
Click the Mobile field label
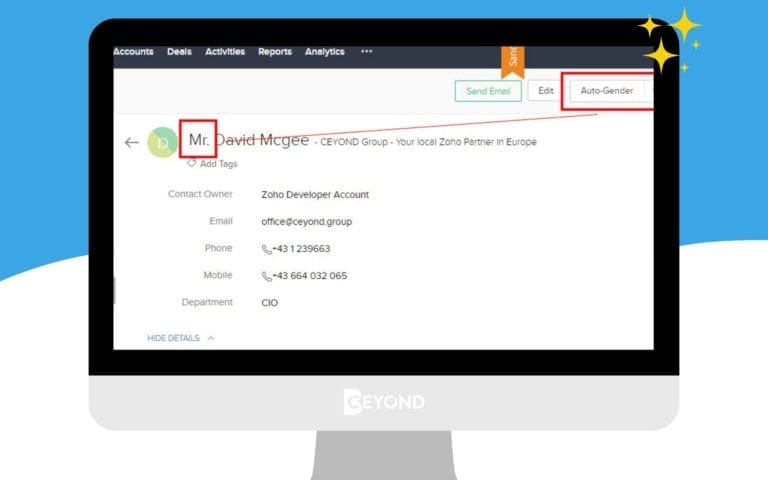(x=218, y=275)
